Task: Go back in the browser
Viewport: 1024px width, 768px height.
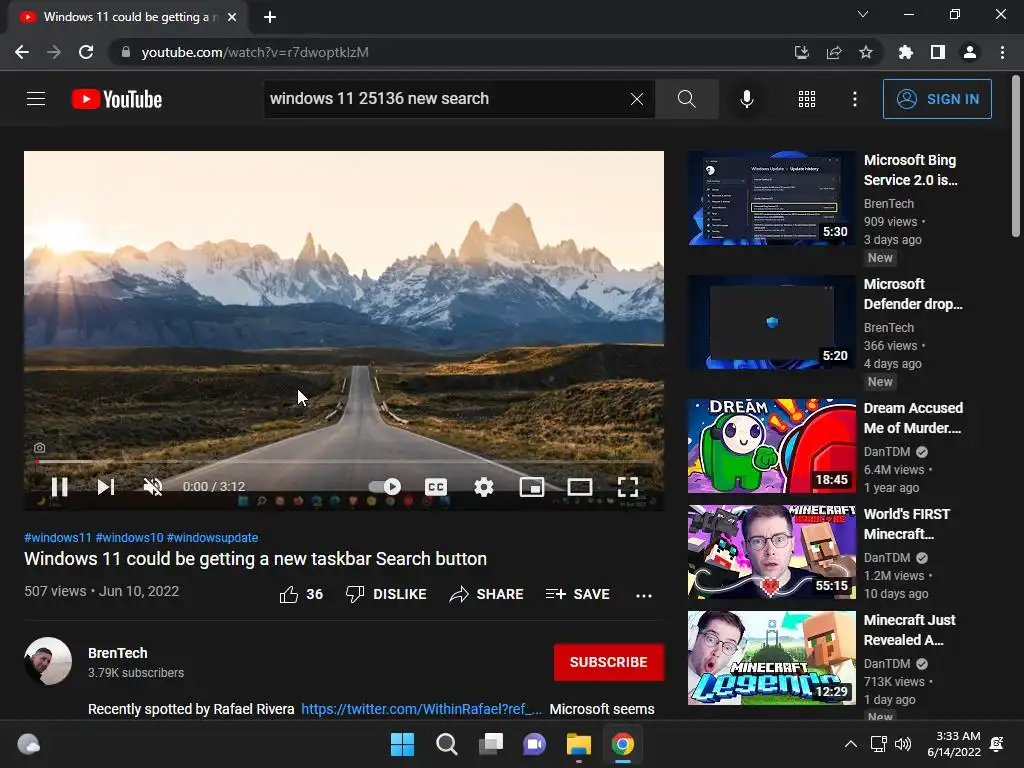Action: [x=22, y=52]
